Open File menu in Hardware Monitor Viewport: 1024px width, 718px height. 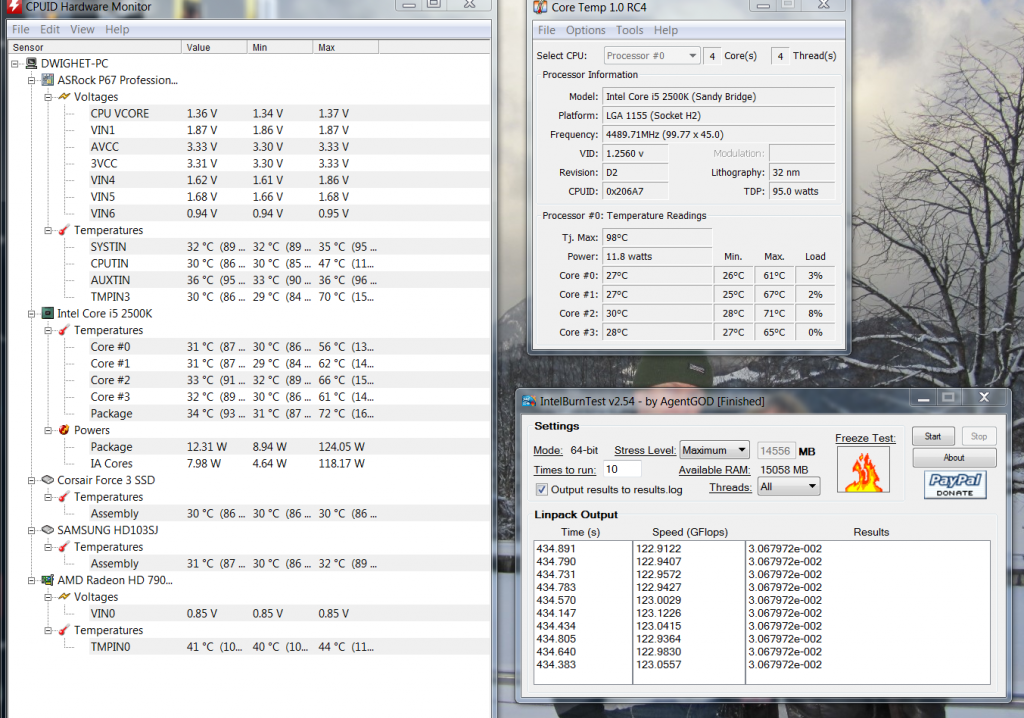[x=20, y=29]
